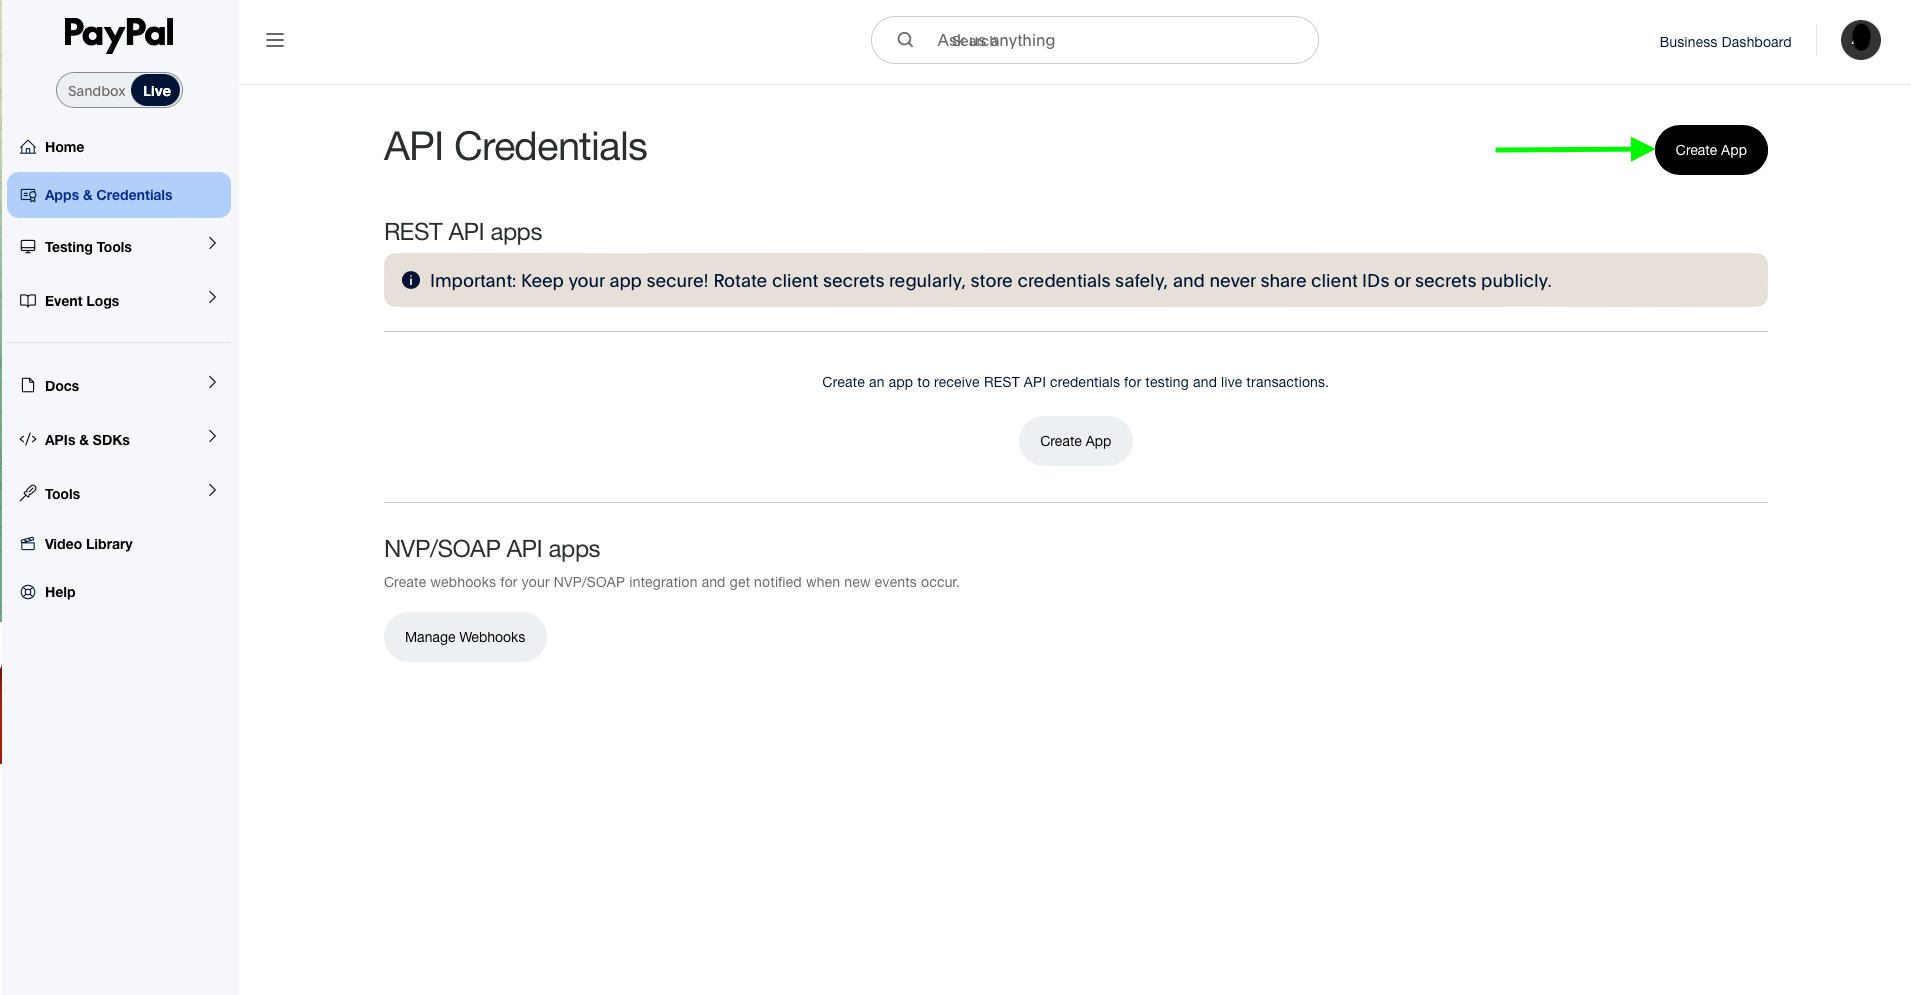Expand the Tools chevron
The image size is (1911, 995).
(212, 491)
